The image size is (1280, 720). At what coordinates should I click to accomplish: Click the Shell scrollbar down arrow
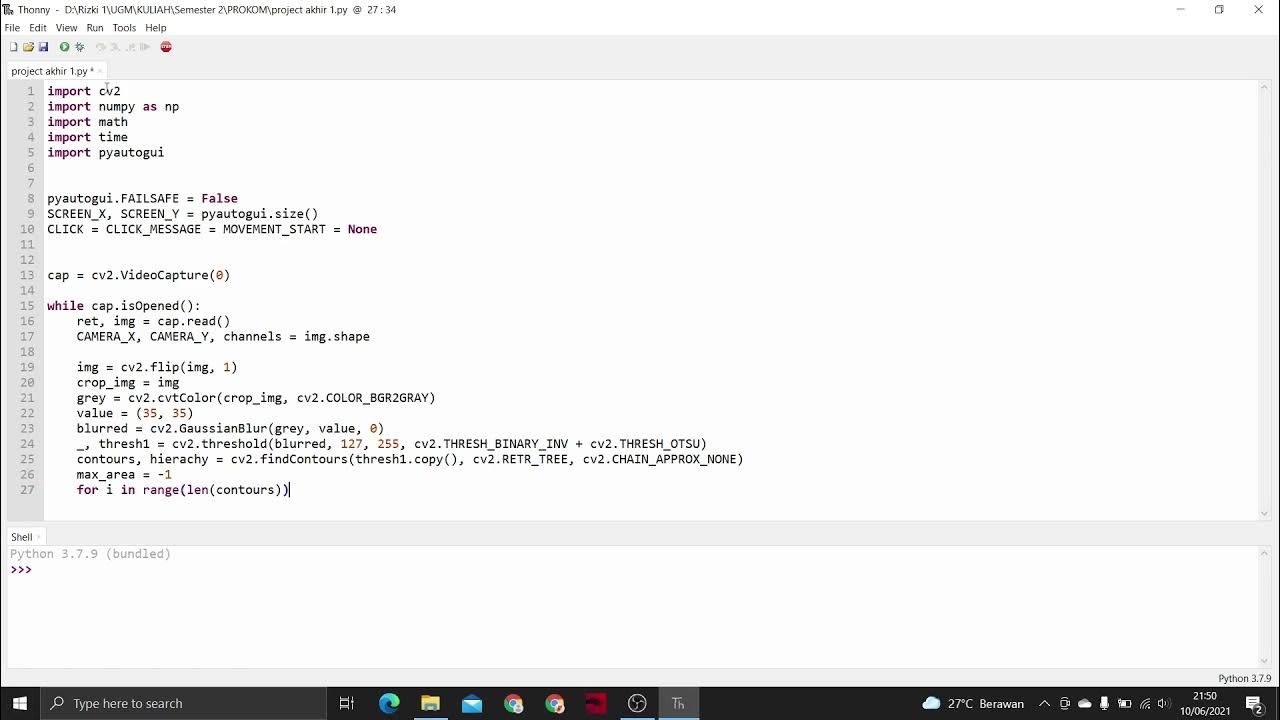coord(1264,661)
